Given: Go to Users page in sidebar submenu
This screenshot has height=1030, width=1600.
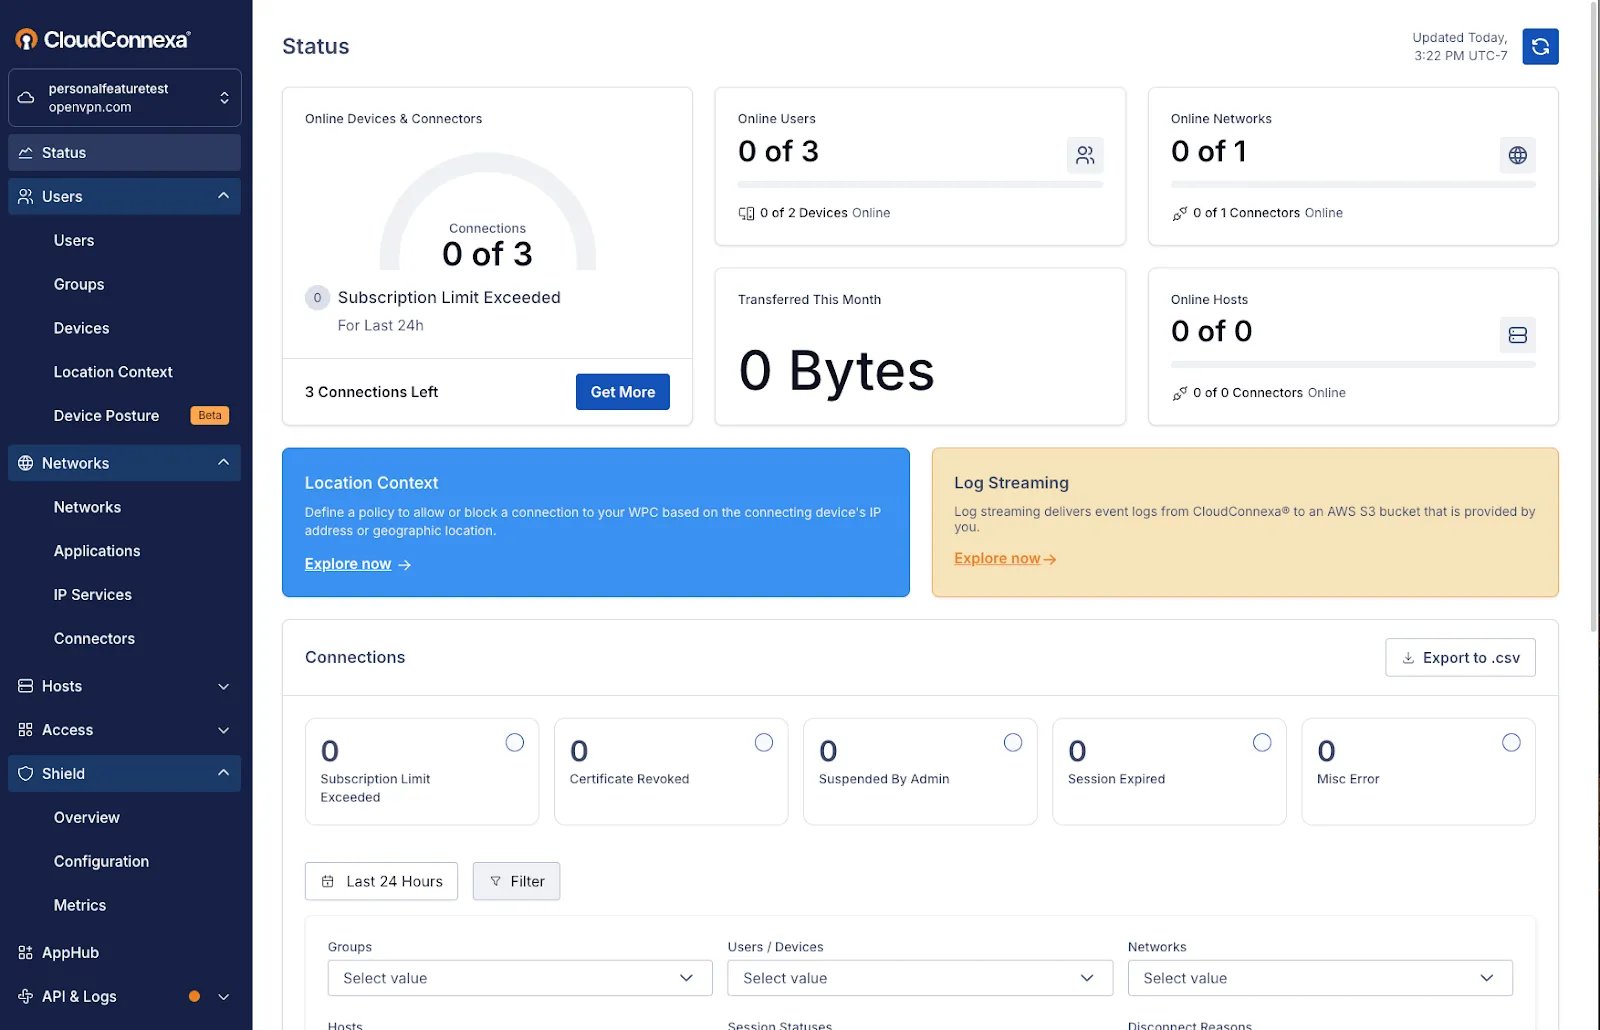Looking at the screenshot, I should tap(74, 241).
